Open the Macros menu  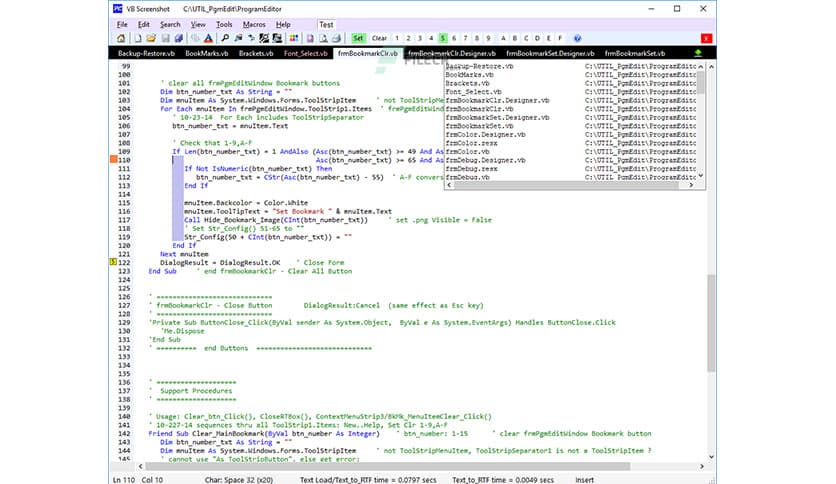tap(254, 25)
